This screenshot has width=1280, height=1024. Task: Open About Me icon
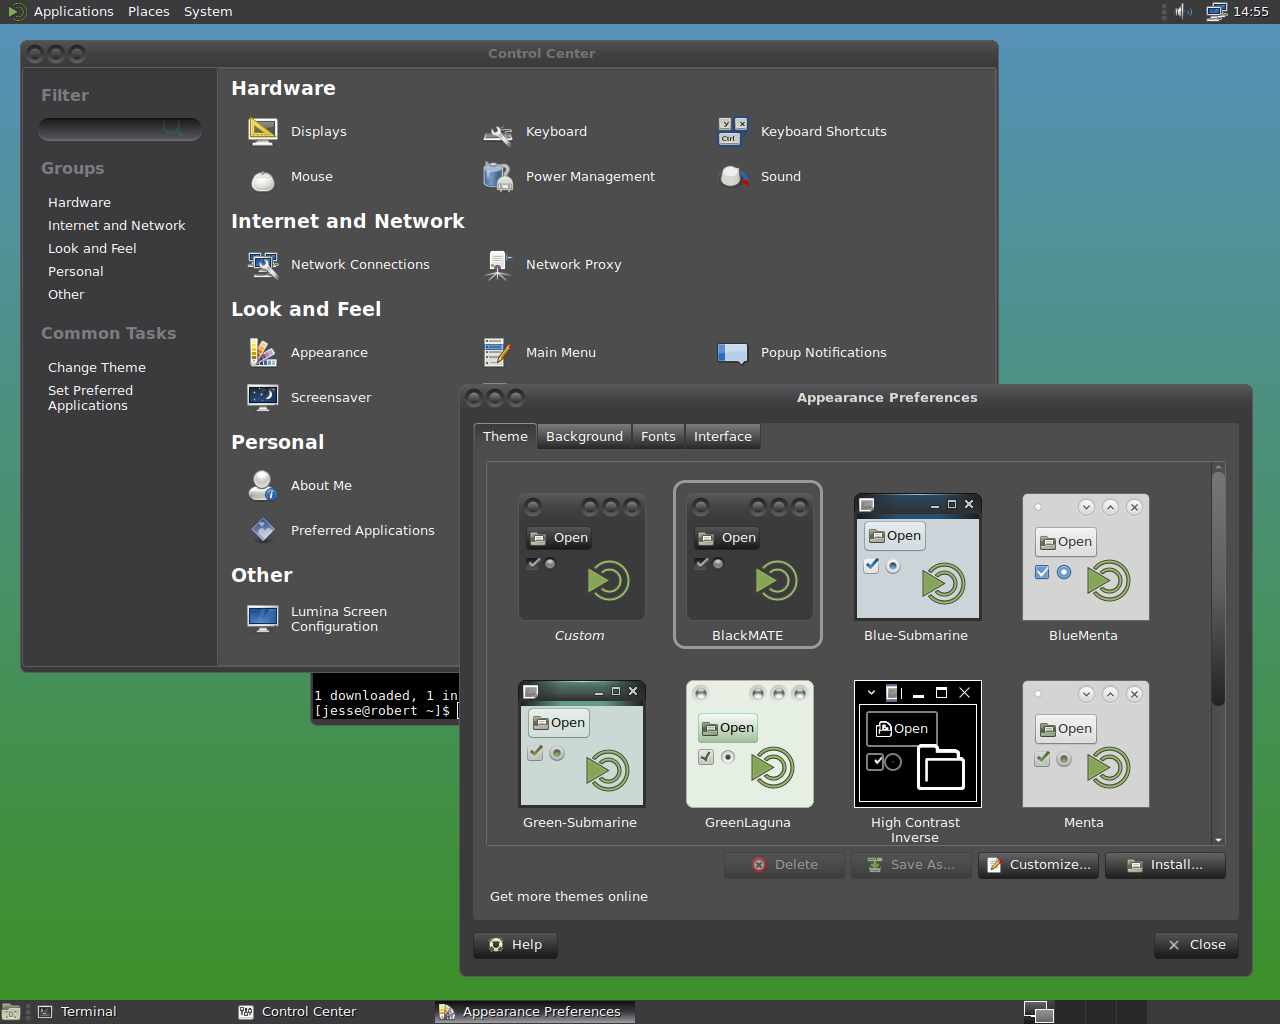tap(263, 485)
